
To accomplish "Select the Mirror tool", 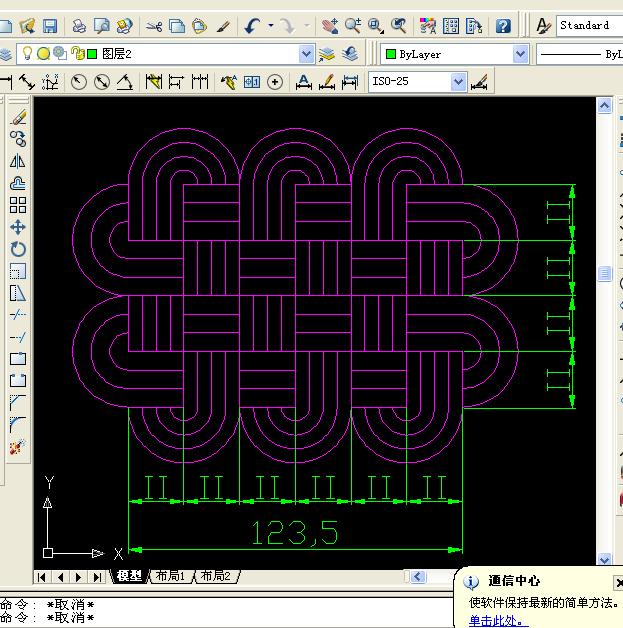I will (x=18, y=161).
